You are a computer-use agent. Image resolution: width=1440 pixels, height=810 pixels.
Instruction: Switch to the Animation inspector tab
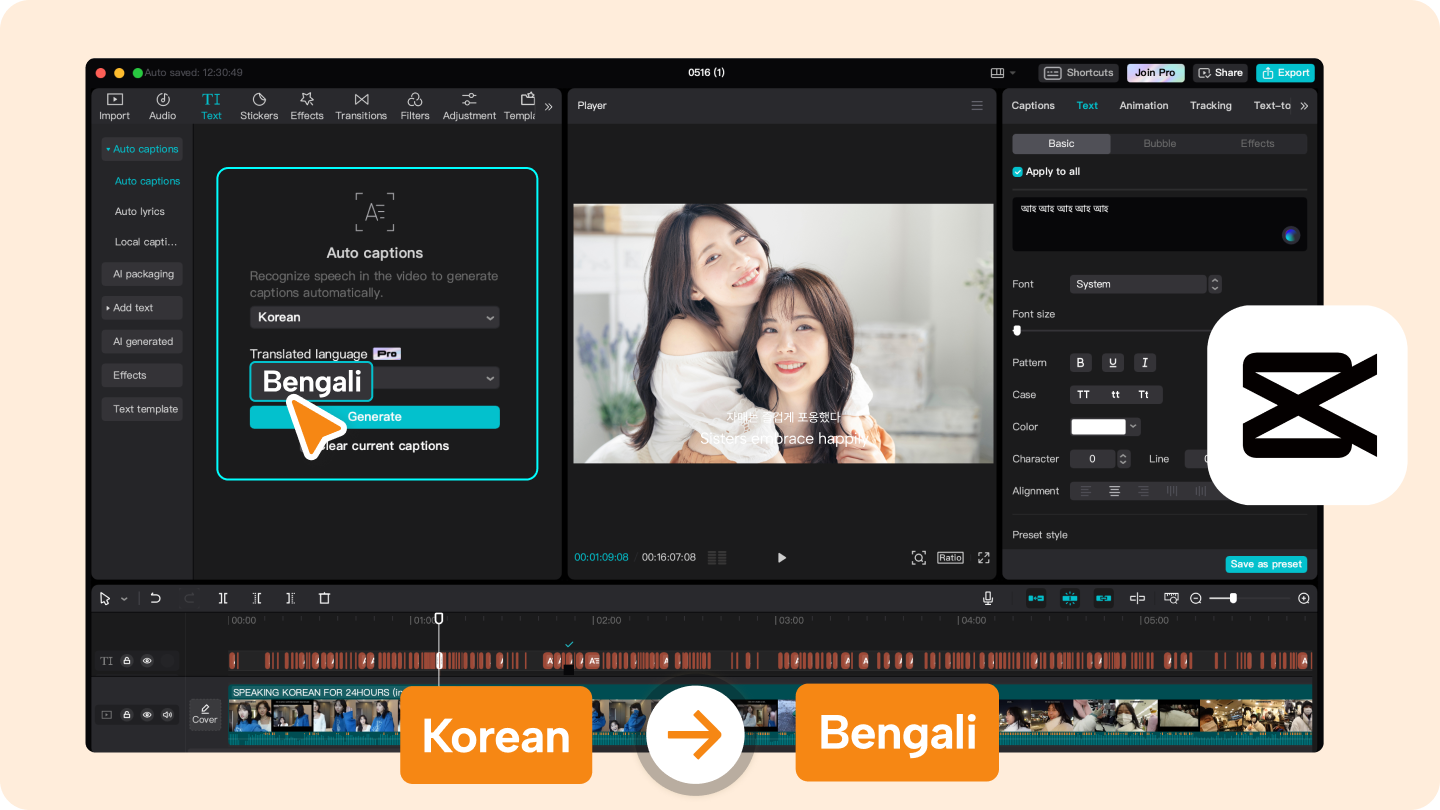click(1144, 105)
